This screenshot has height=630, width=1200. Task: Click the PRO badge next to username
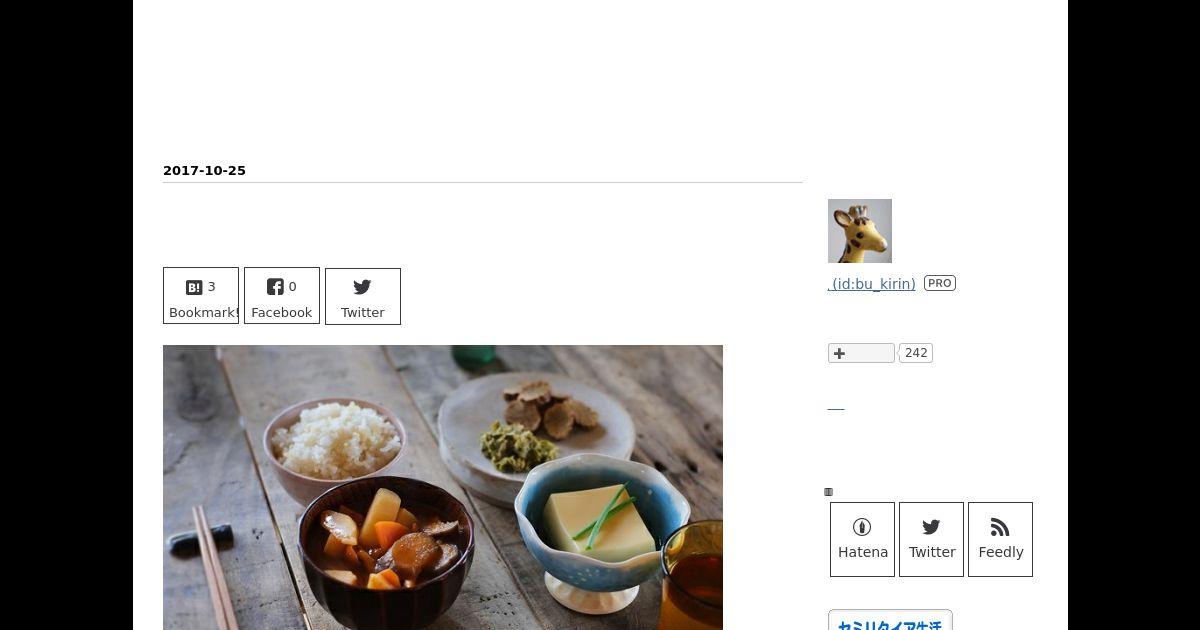tap(940, 283)
